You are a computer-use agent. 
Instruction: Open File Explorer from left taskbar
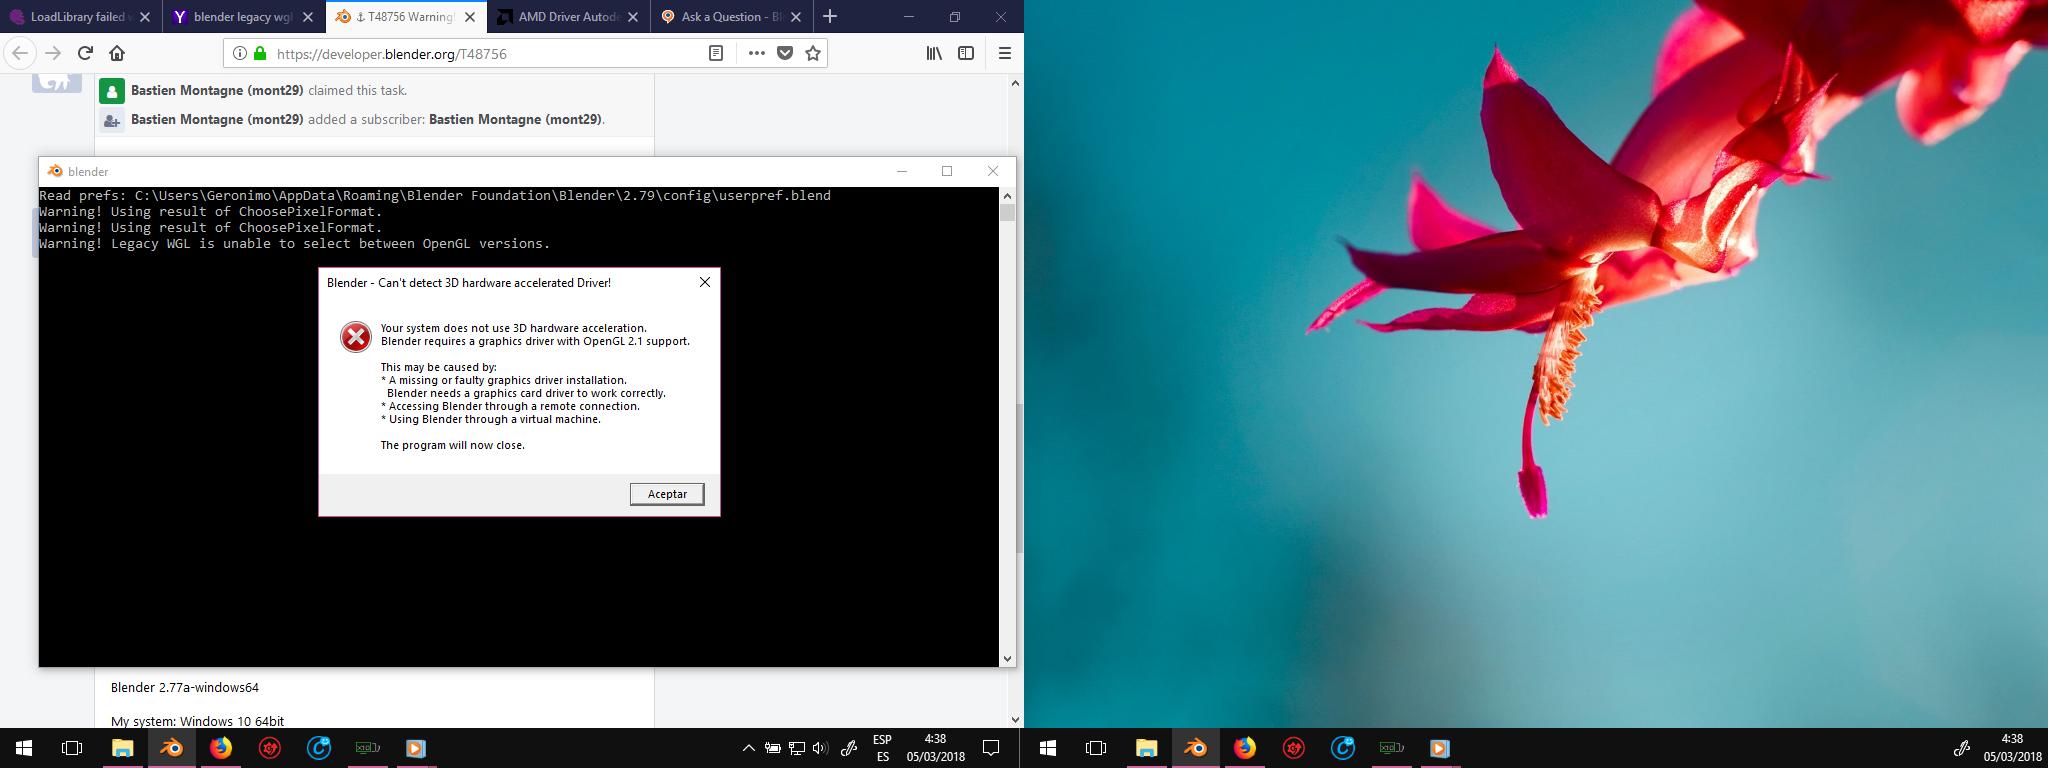point(122,748)
